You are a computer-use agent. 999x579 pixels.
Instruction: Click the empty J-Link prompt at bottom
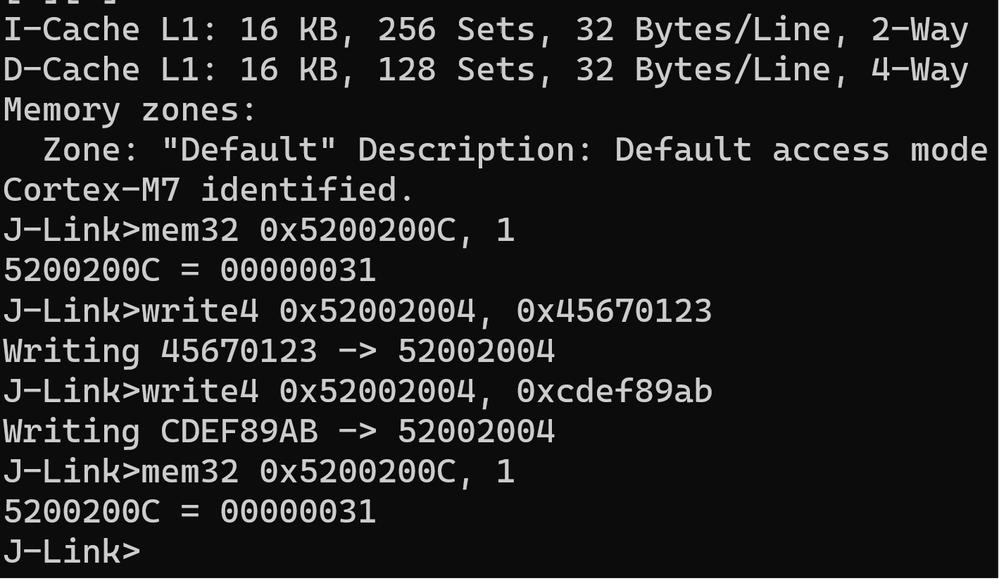(x=72, y=551)
